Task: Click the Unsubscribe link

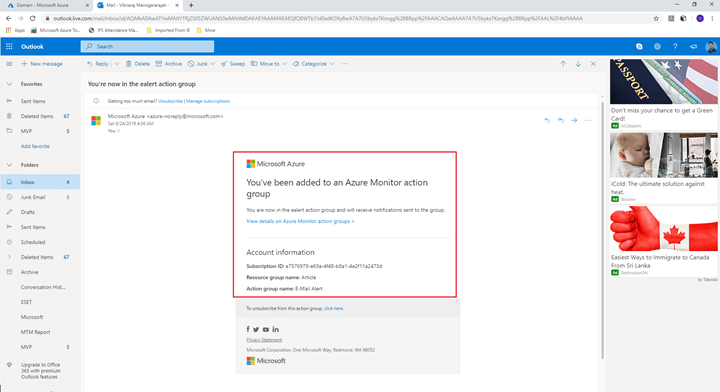Action: point(170,101)
